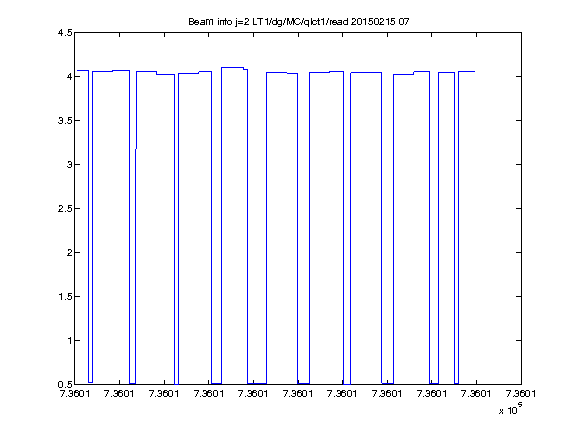This screenshot has width=576, height=432.
Task: Pick the y-axis tick label 2.5
Action: [x=65, y=208]
